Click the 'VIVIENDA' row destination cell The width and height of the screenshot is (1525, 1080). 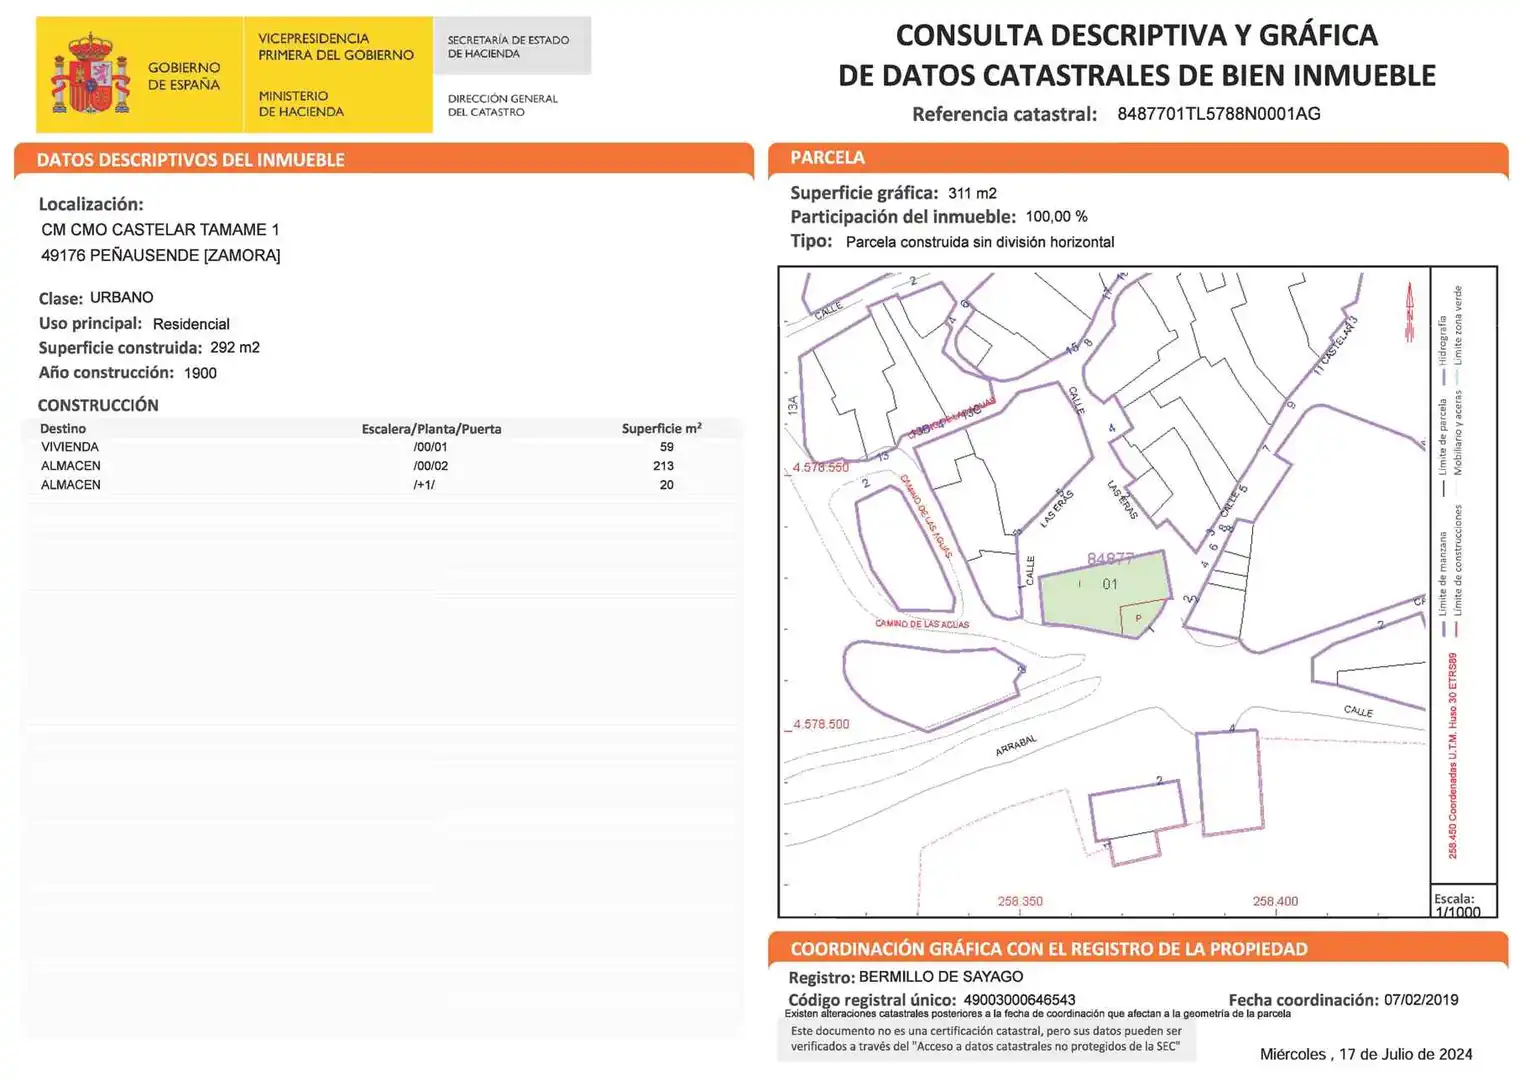pos(70,447)
